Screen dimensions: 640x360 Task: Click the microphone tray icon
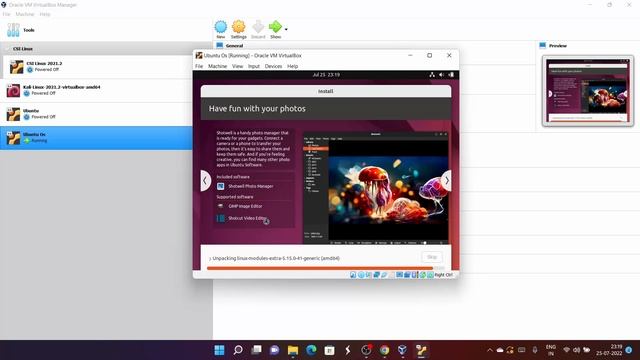point(535,350)
